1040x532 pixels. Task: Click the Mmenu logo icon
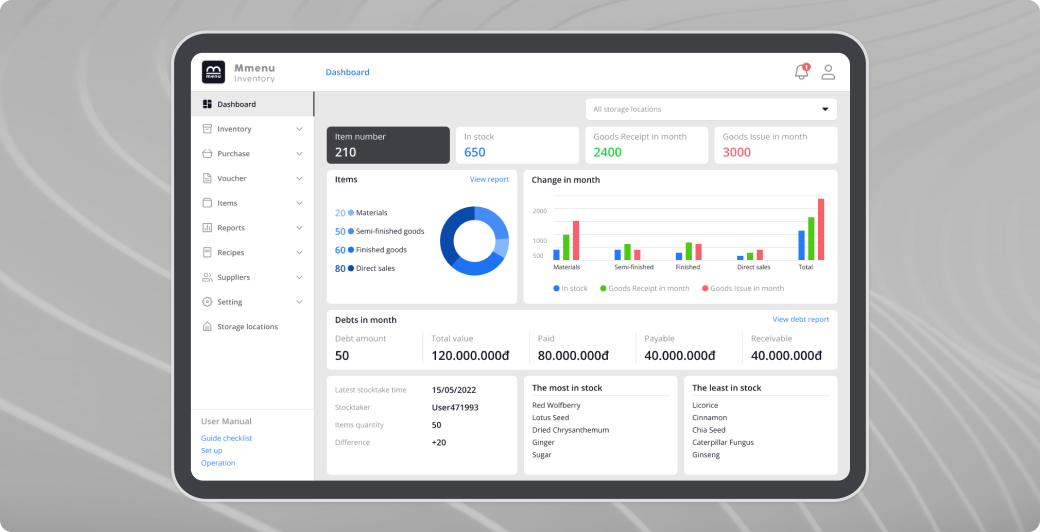click(213, 72)
